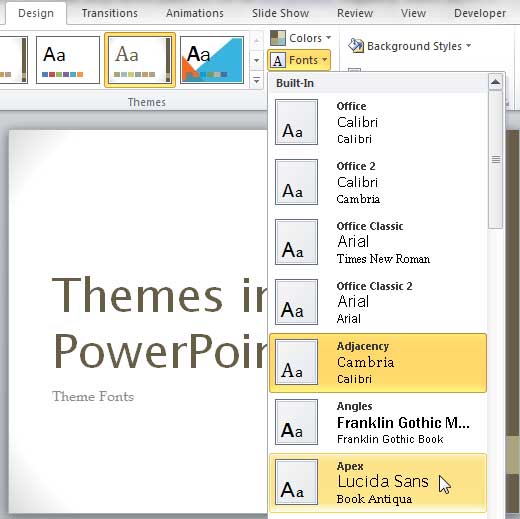Click the Aa preview for Office Classic 2
The width and height of the screenshot is (520, 519).
pos(296,302)
